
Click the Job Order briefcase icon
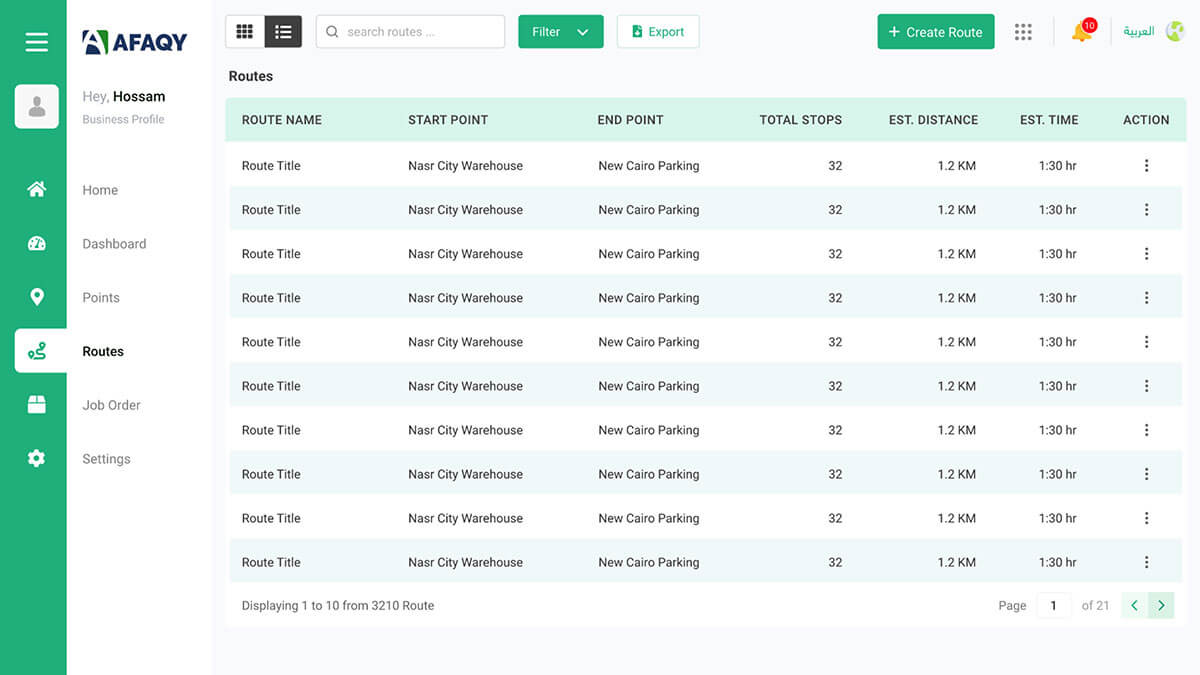[x=36, y=404]
